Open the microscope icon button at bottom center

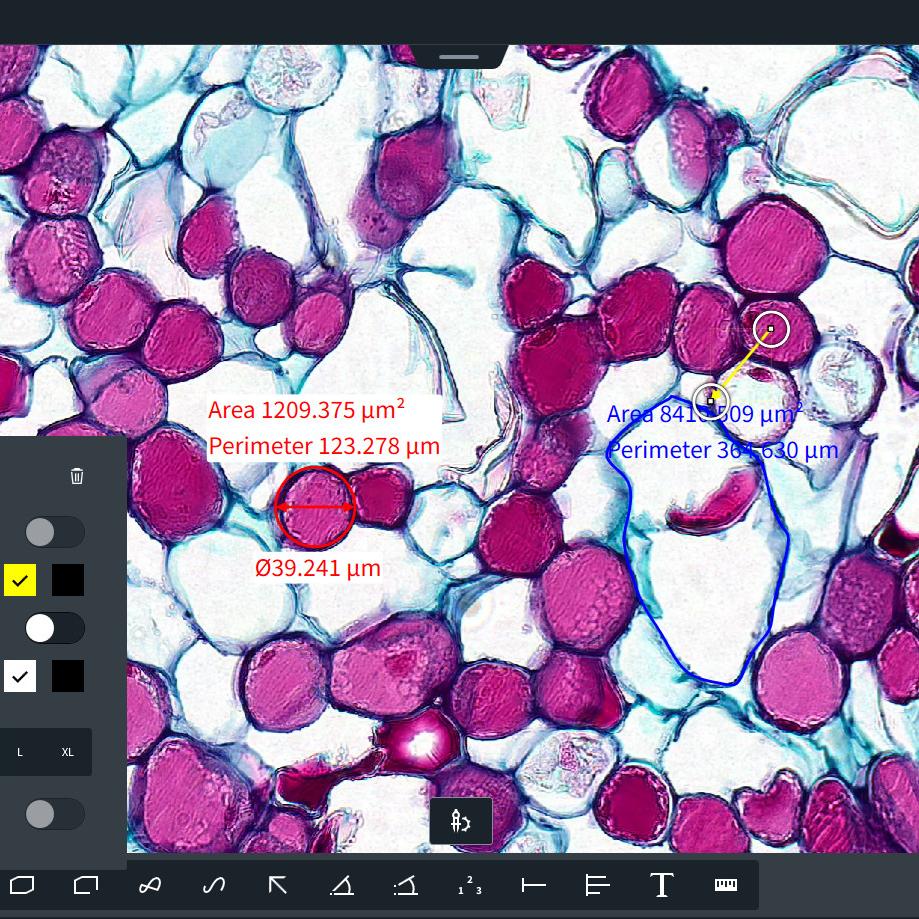[x=461, y=821]
